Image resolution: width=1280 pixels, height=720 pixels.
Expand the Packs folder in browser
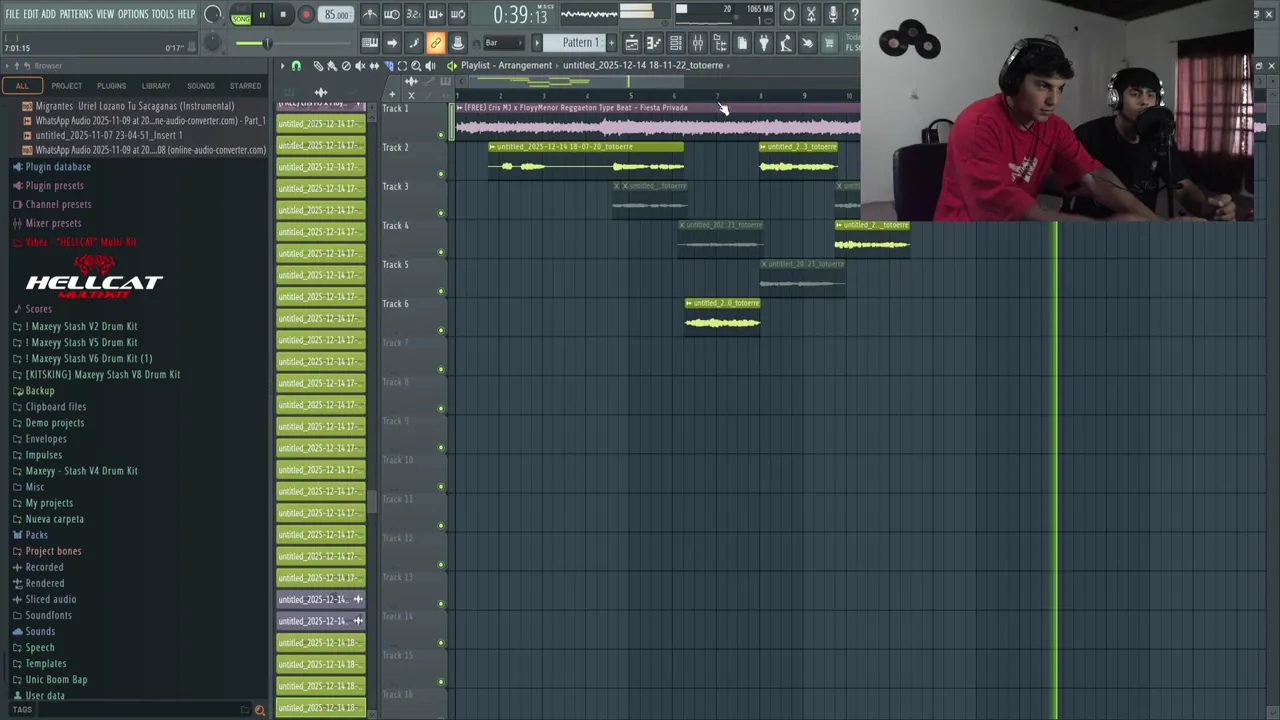(x=36, y=535)
